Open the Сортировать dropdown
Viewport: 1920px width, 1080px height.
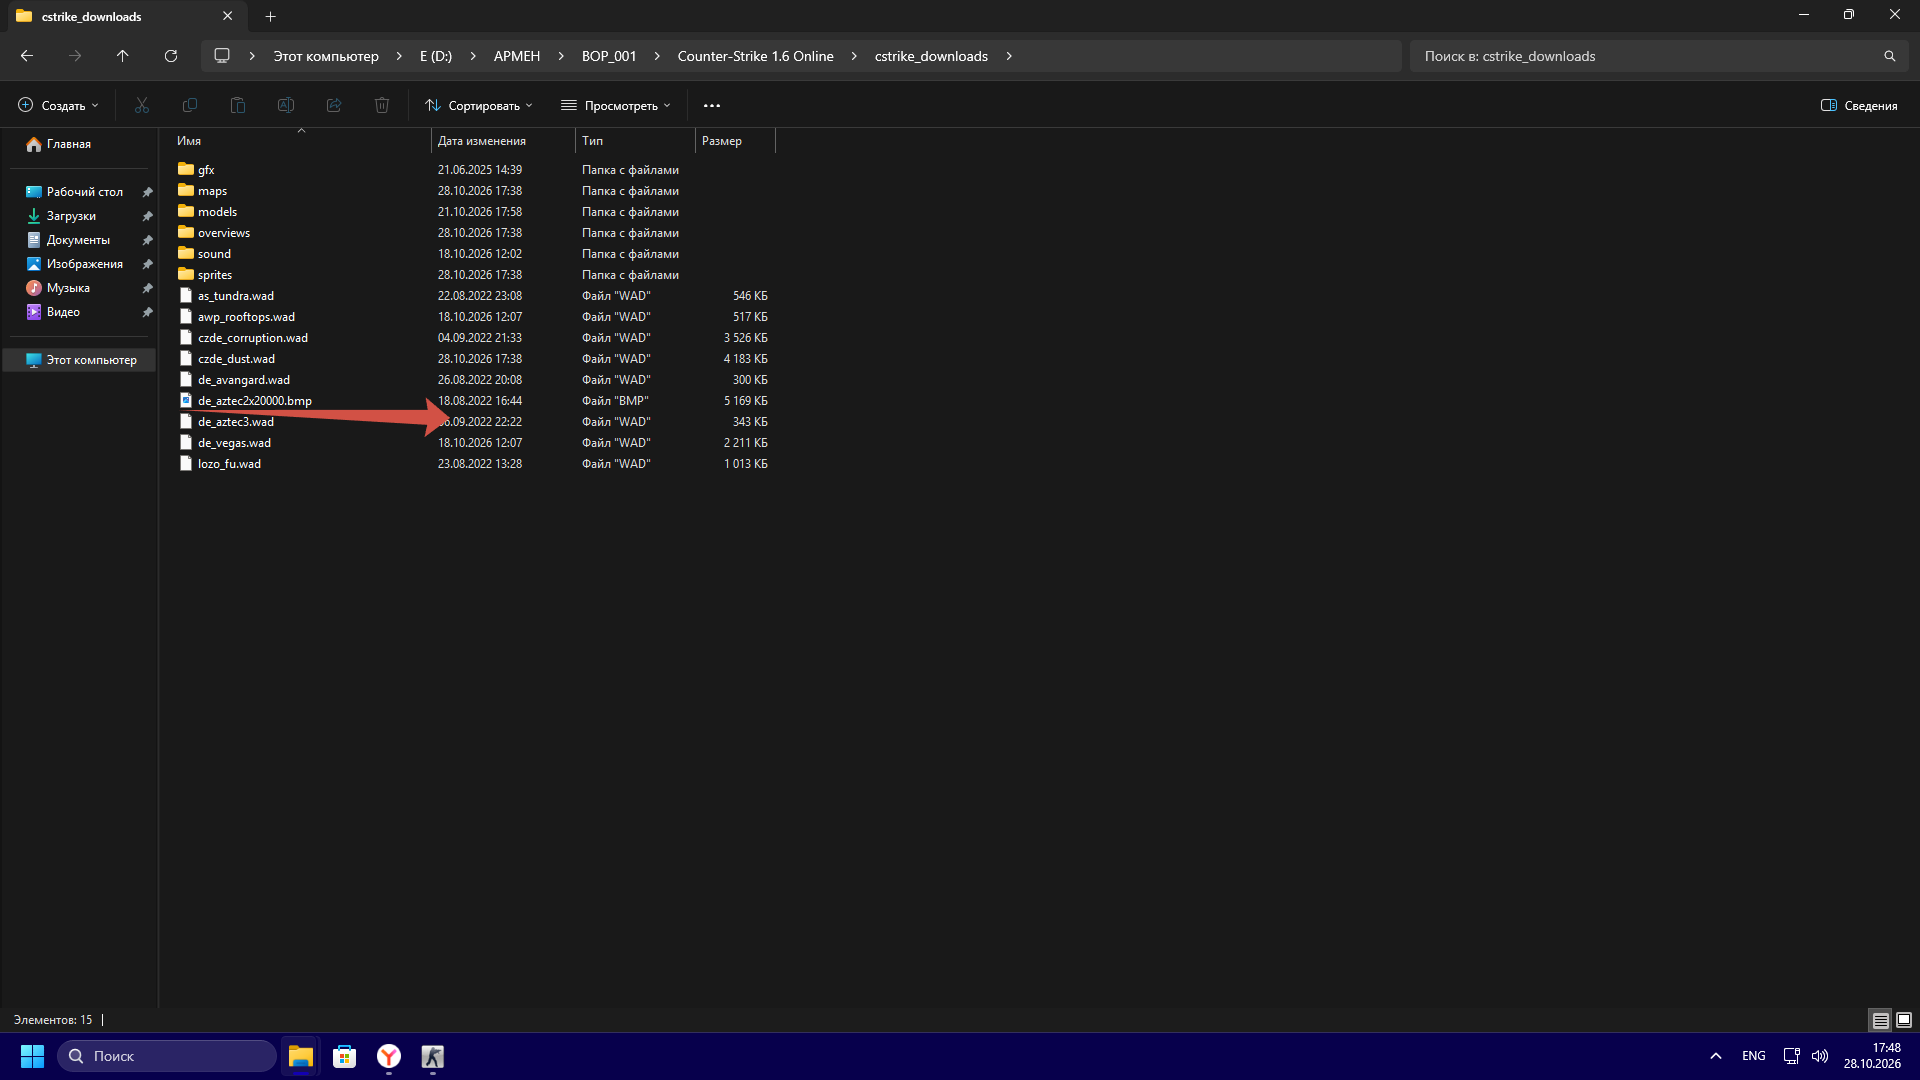click(479, 105)
